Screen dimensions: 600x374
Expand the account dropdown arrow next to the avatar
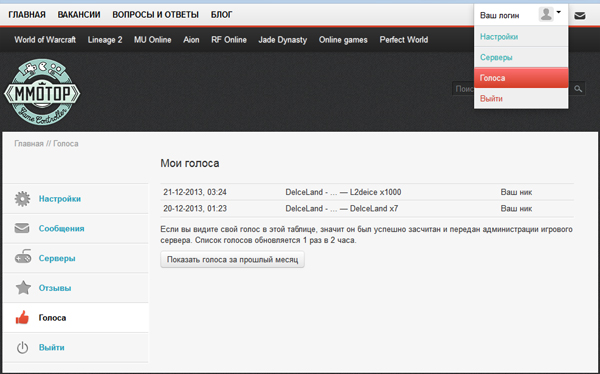point(558,12)
